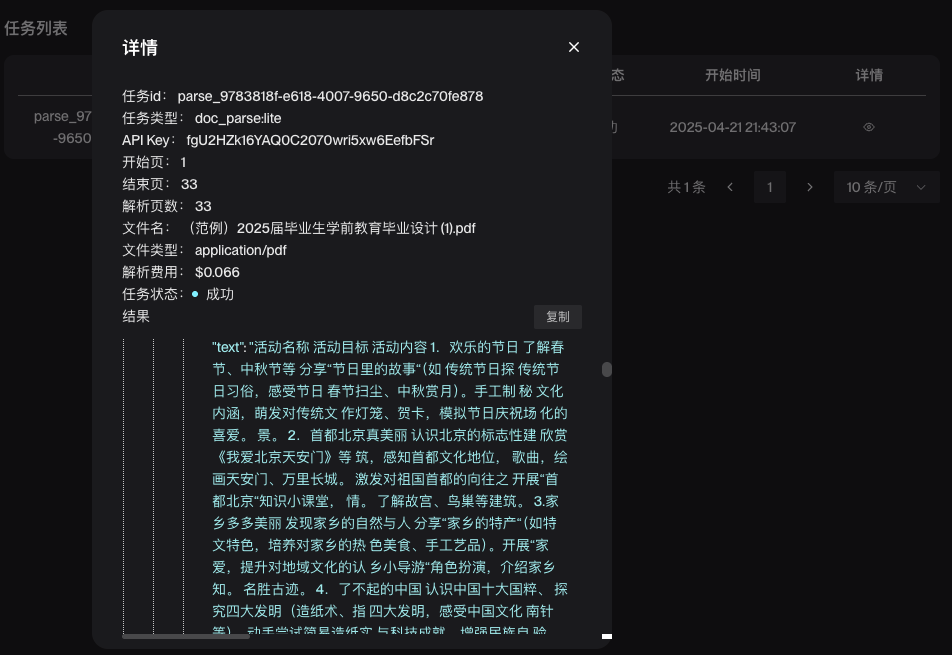Click the next page arrow

[809, 187]
